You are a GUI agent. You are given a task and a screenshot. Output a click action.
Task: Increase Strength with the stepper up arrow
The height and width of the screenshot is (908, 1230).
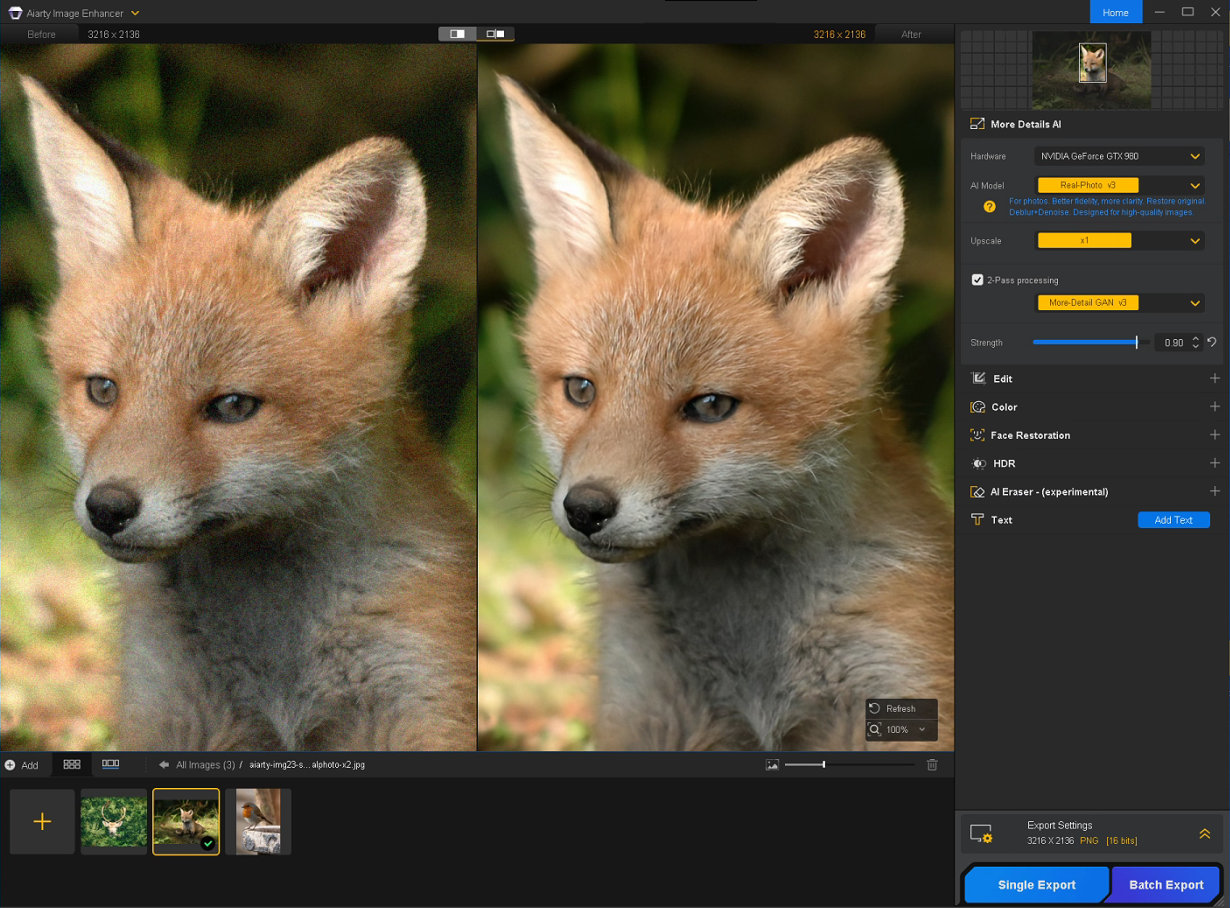pyautogui.click(x=1195, y=338)
